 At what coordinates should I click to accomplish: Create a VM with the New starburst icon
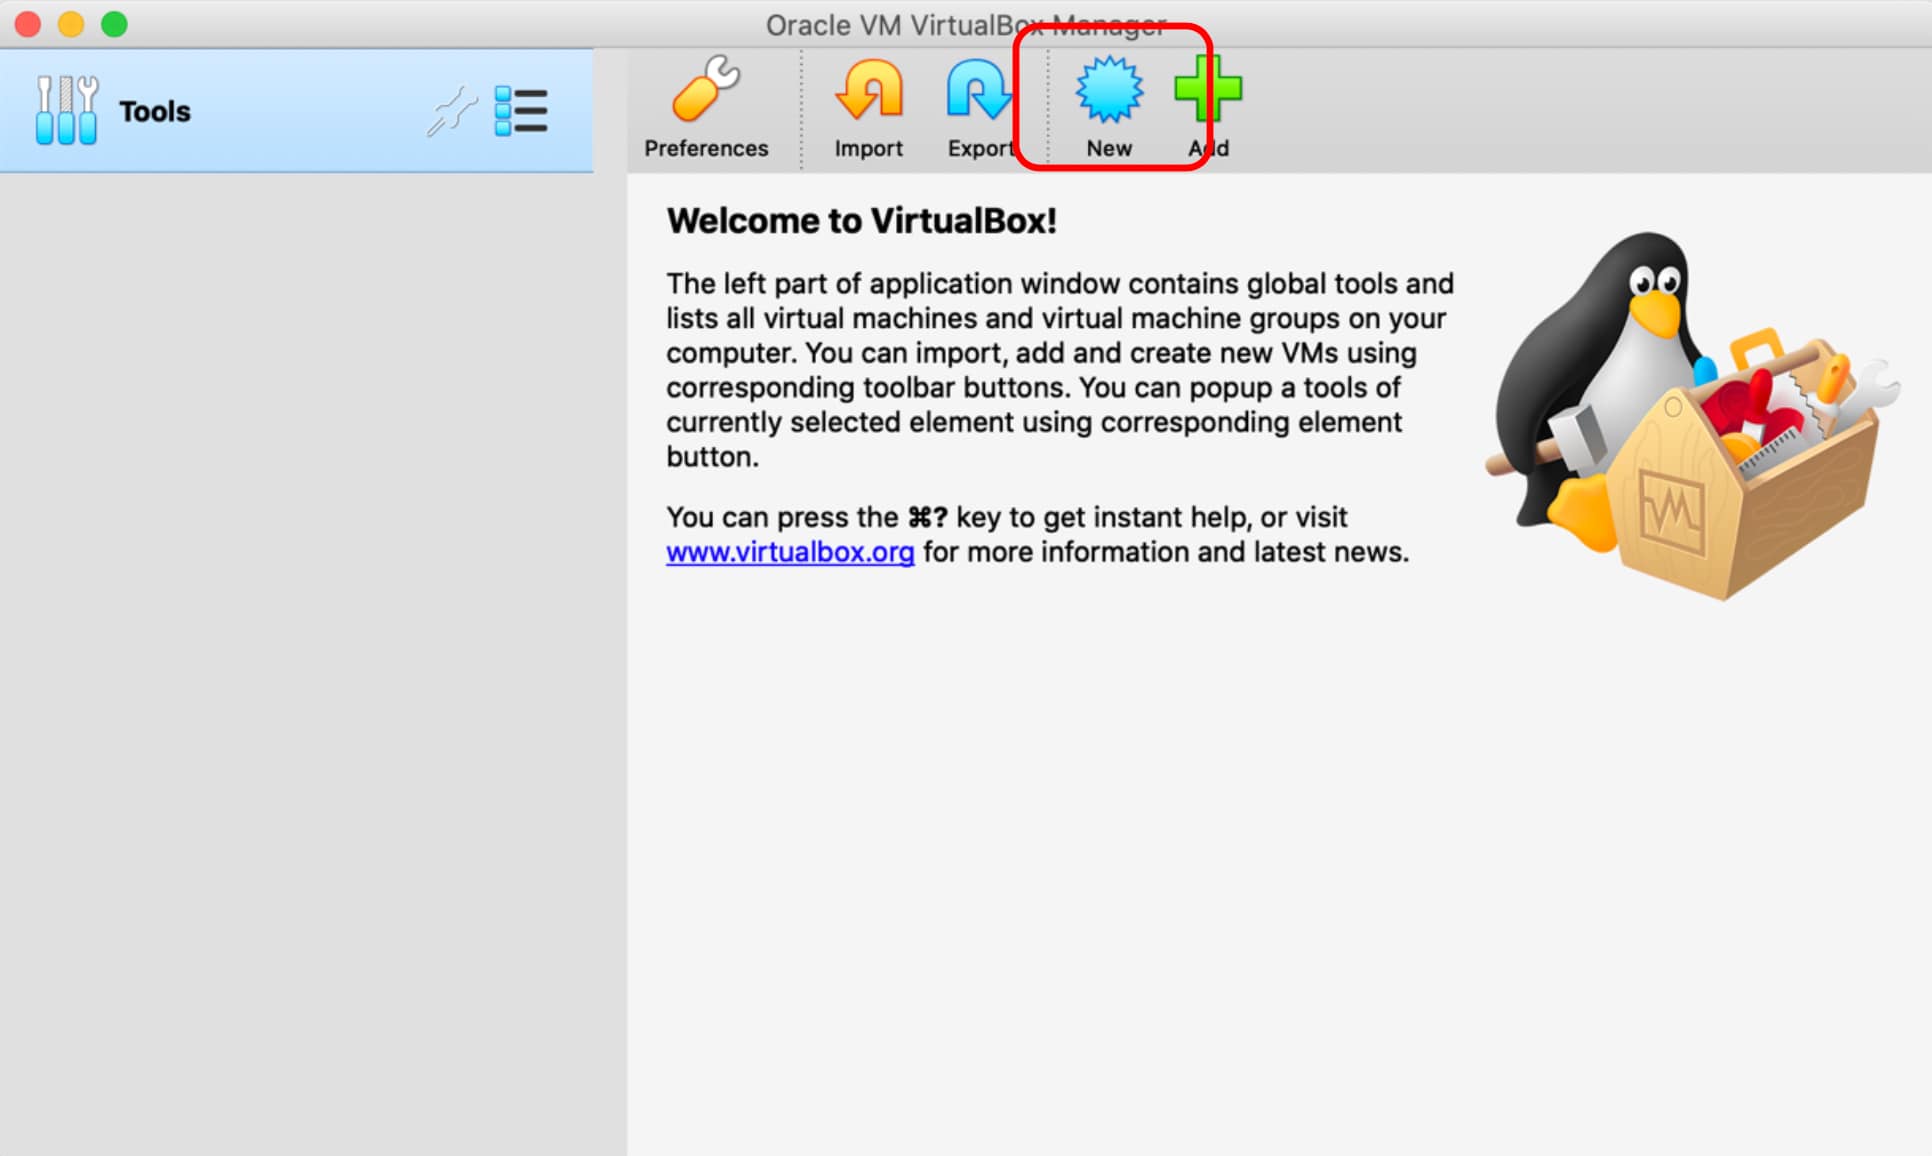tap(1108, 90)
